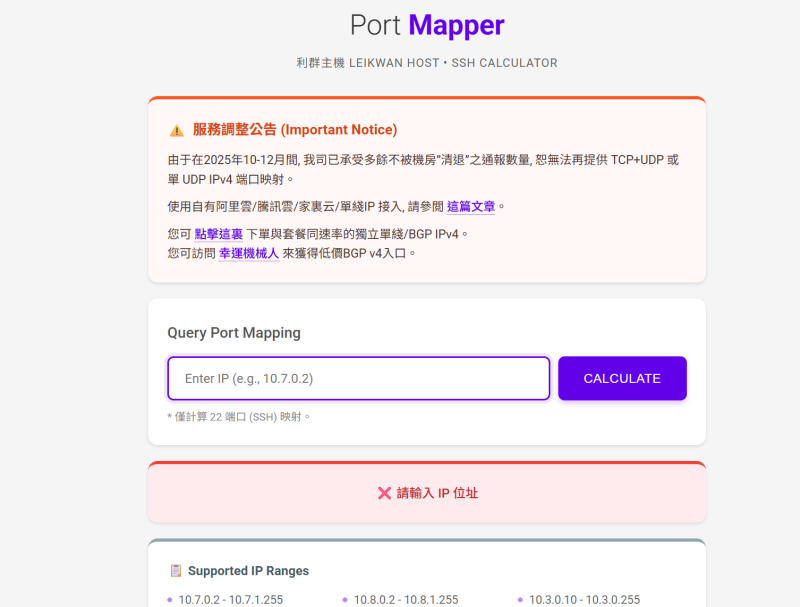Click the 'Supported IP Ranges' section header

point(249,570)
